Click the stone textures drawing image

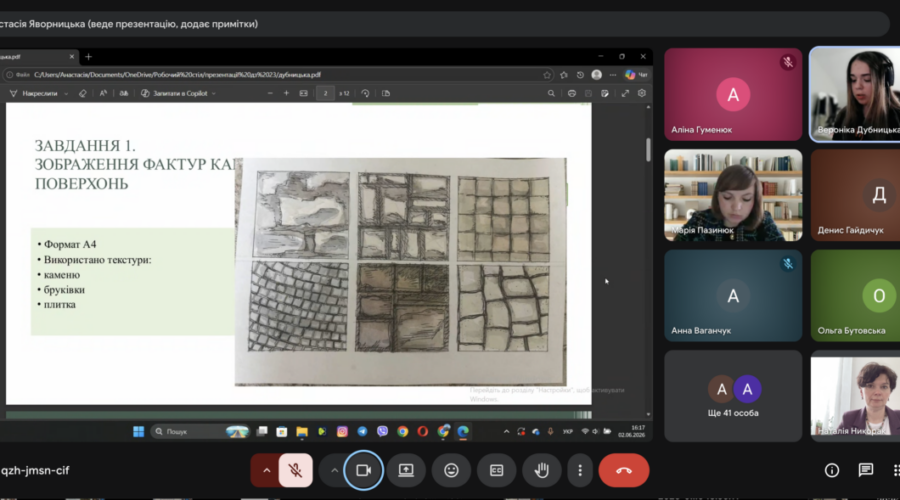pyautogui.click(x=401, y=272)
